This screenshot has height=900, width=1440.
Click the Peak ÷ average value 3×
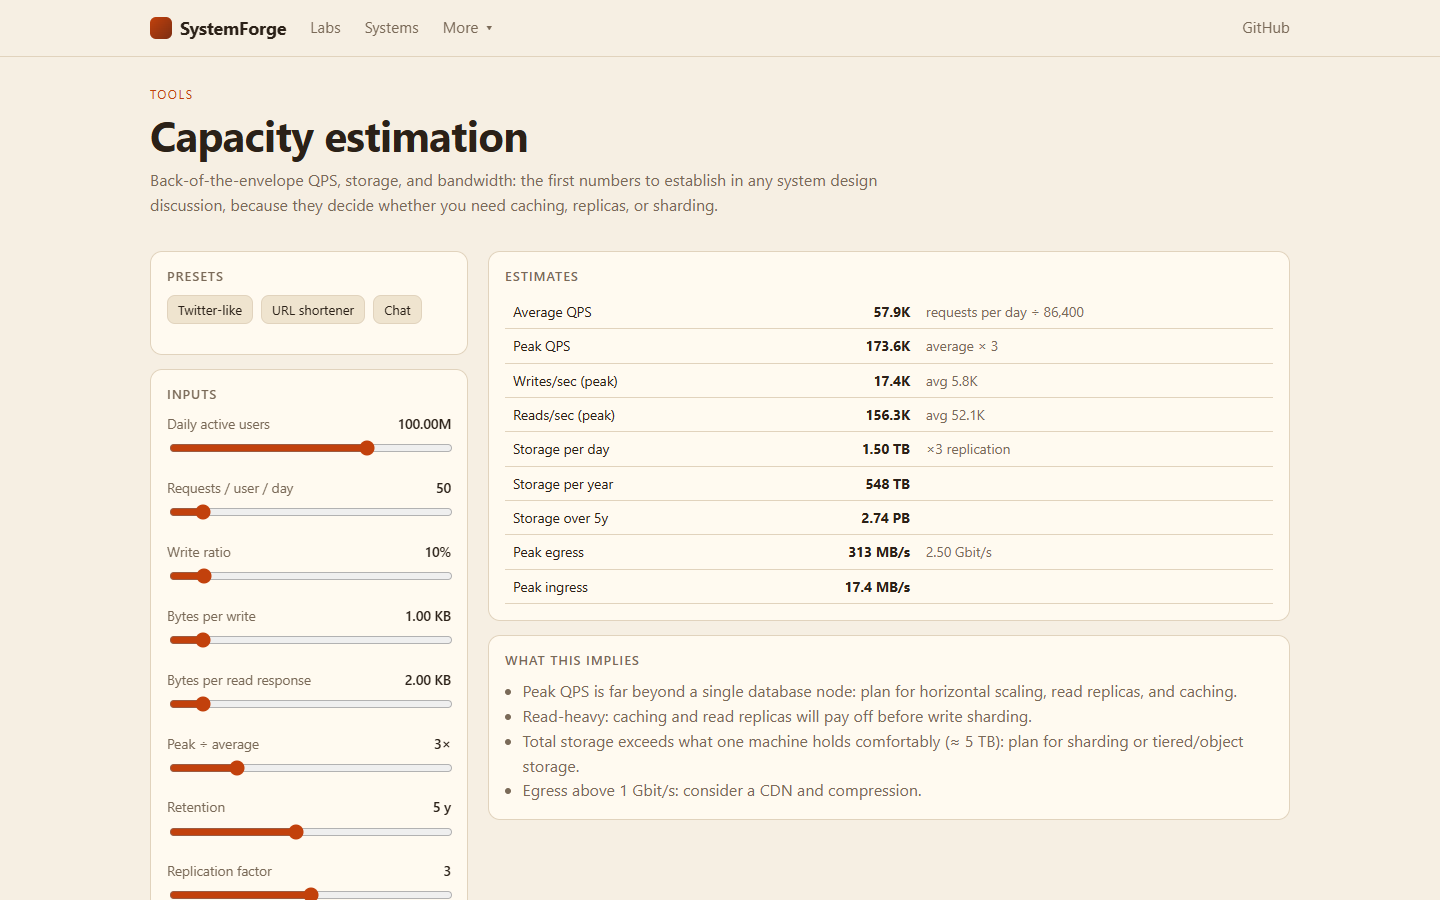(x=442, y=744)
